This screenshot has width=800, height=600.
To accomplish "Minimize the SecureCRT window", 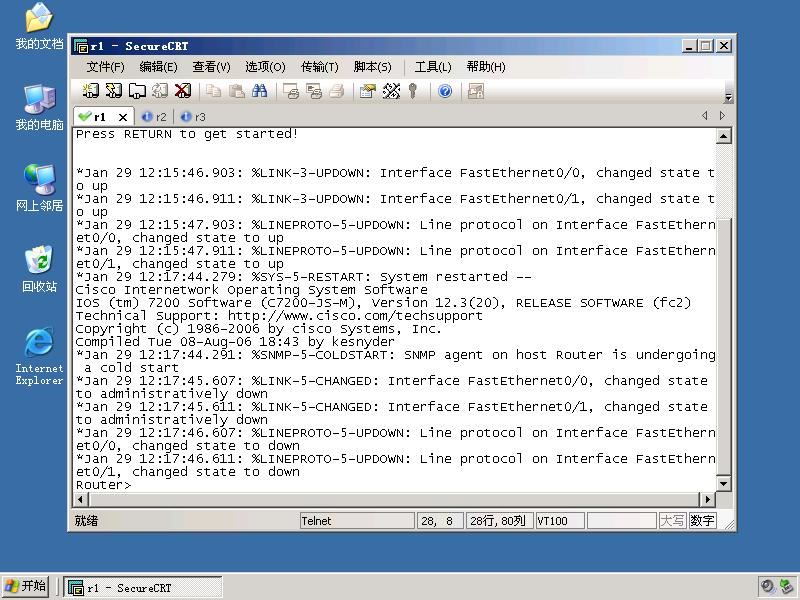I will (689, 46).
